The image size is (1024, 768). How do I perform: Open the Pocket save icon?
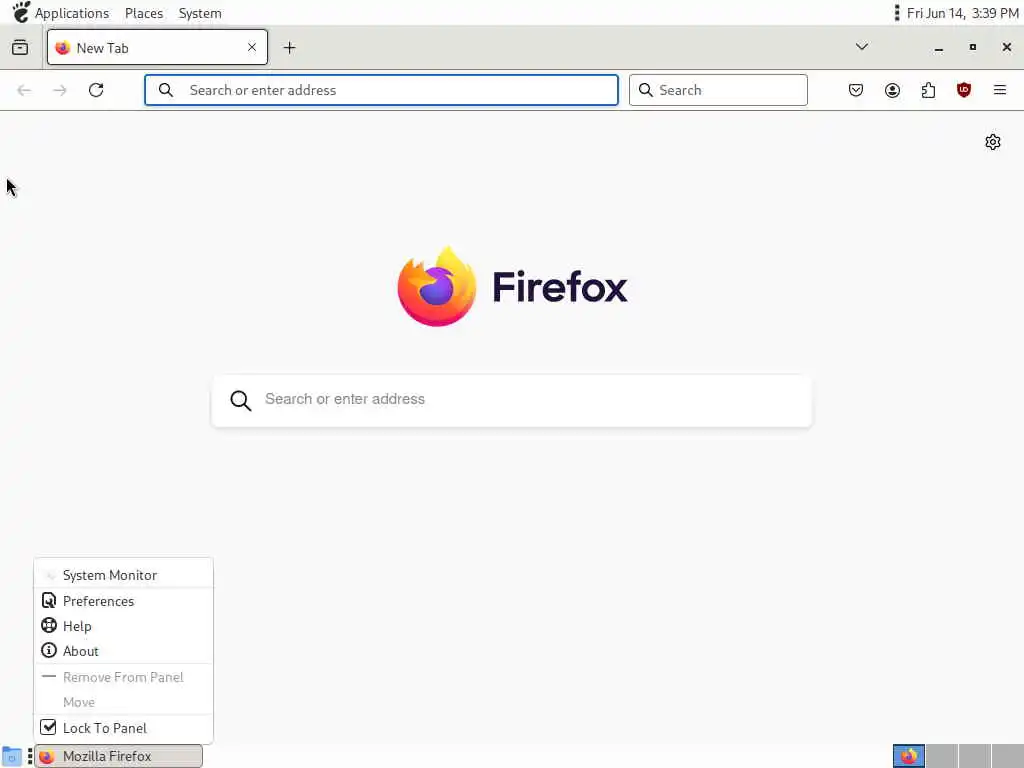click(x=856, y=90)
